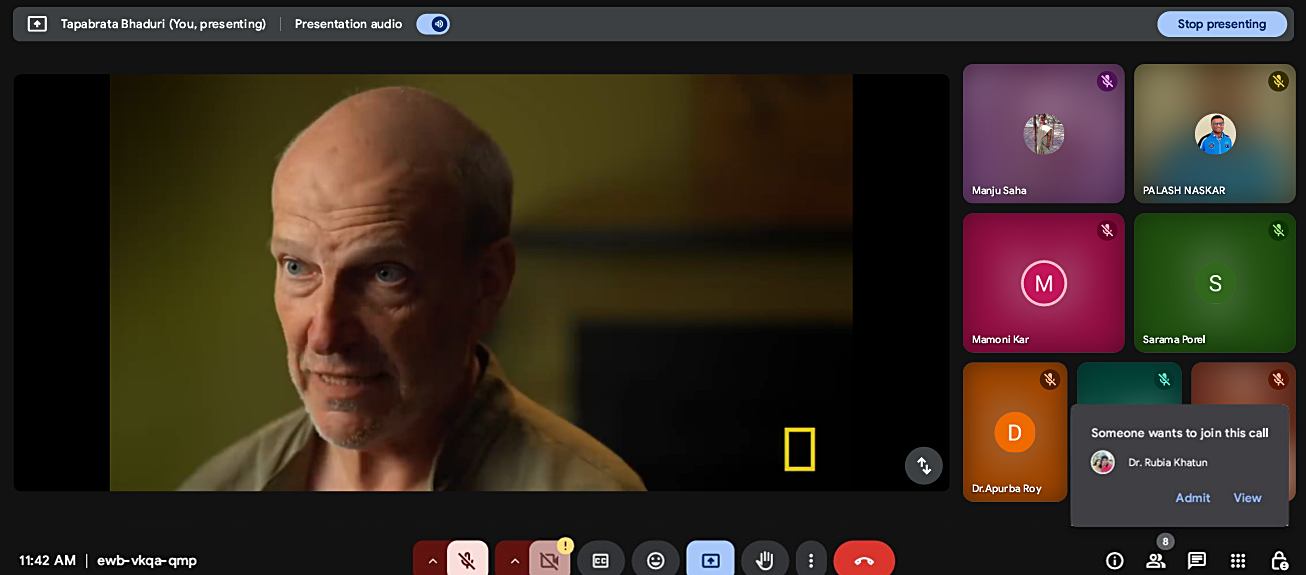Open more options three-dot menu

pyautogui.click(x=811, y=561)
